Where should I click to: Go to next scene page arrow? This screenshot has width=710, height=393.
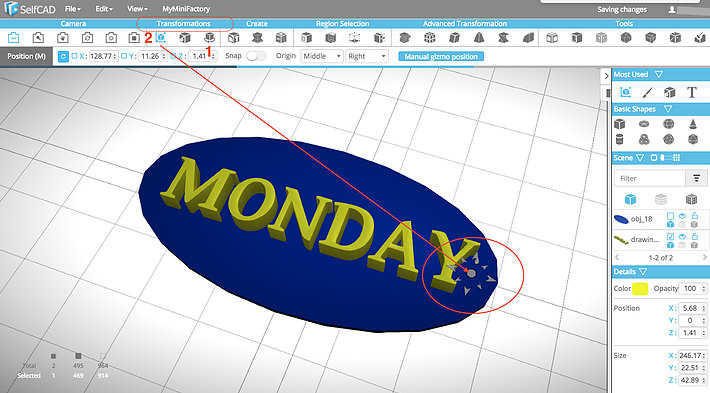[705, 257]
